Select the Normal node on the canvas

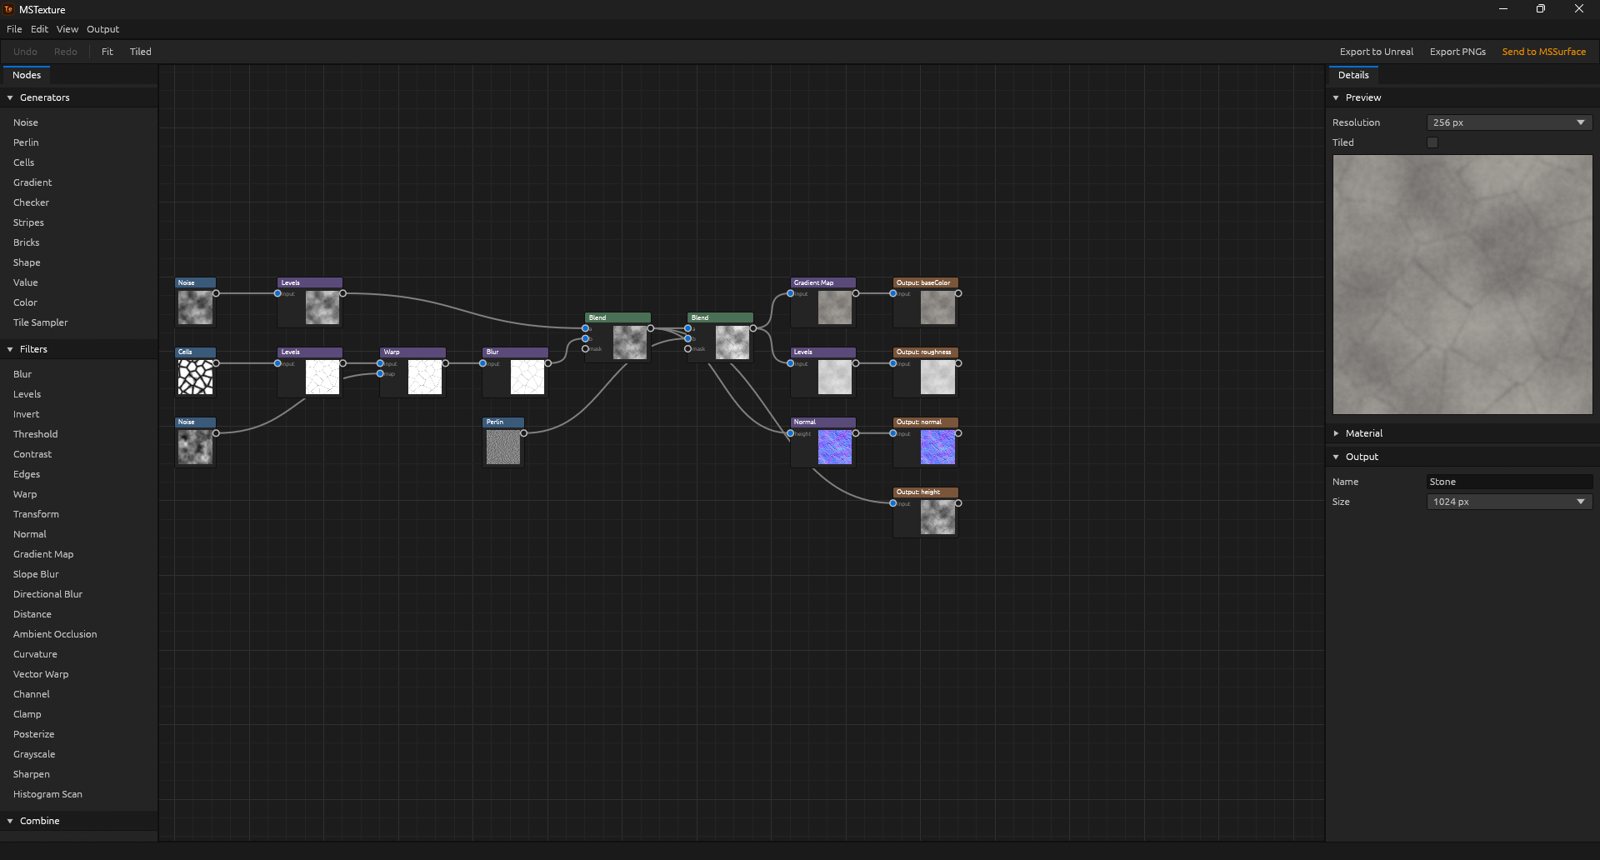coord(823,442)
